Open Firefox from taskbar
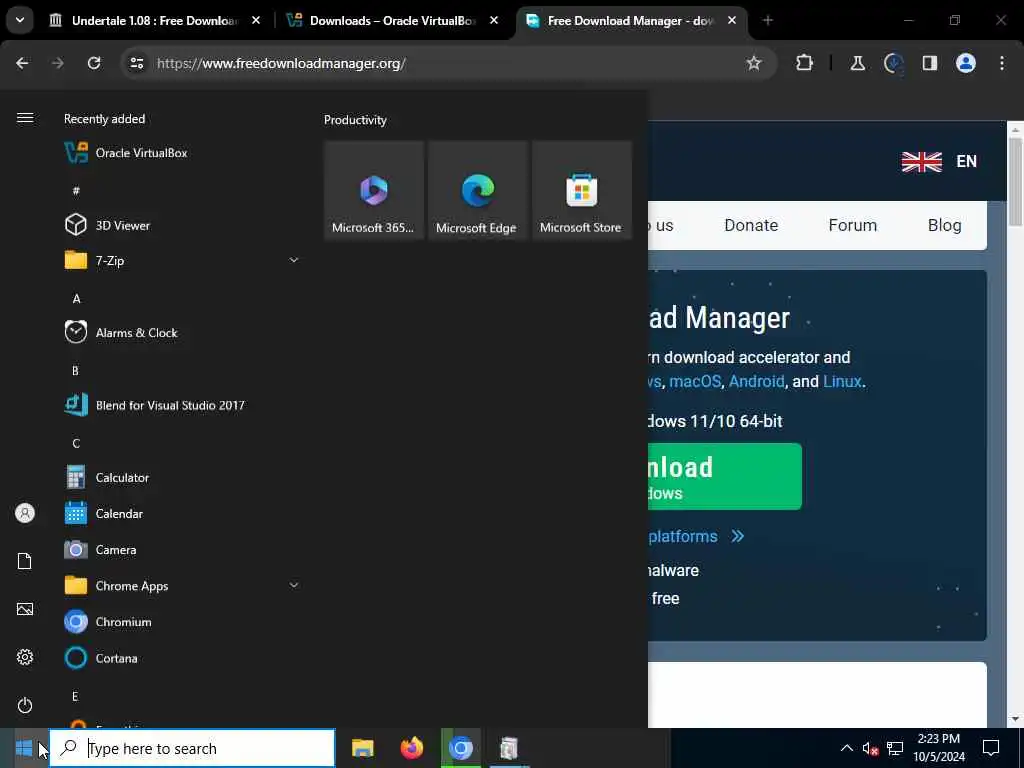The width and height of the screenshot is (1024, 768). pos(411,748)
